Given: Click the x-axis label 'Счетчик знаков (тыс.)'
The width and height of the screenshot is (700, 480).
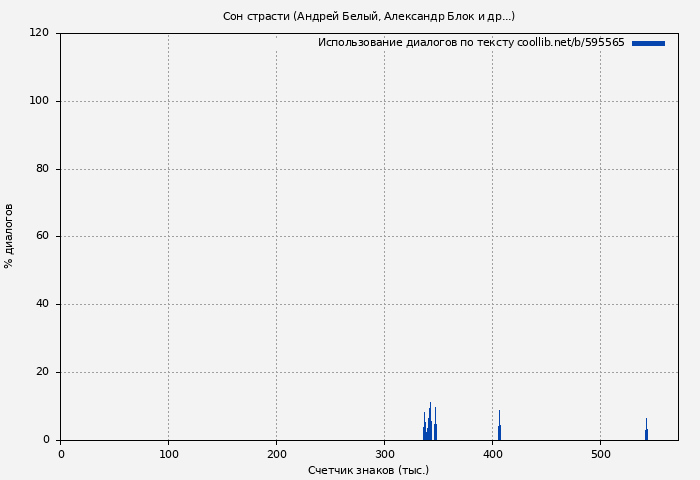Looking at the screenshot, I should click(368, 470).
